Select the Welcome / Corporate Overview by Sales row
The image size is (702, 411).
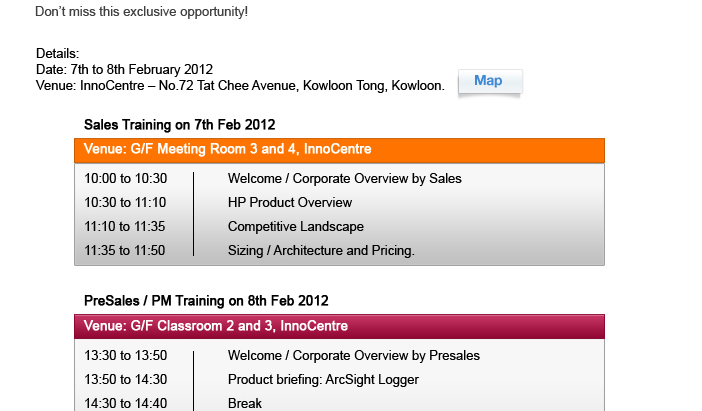tap(344, 179)
